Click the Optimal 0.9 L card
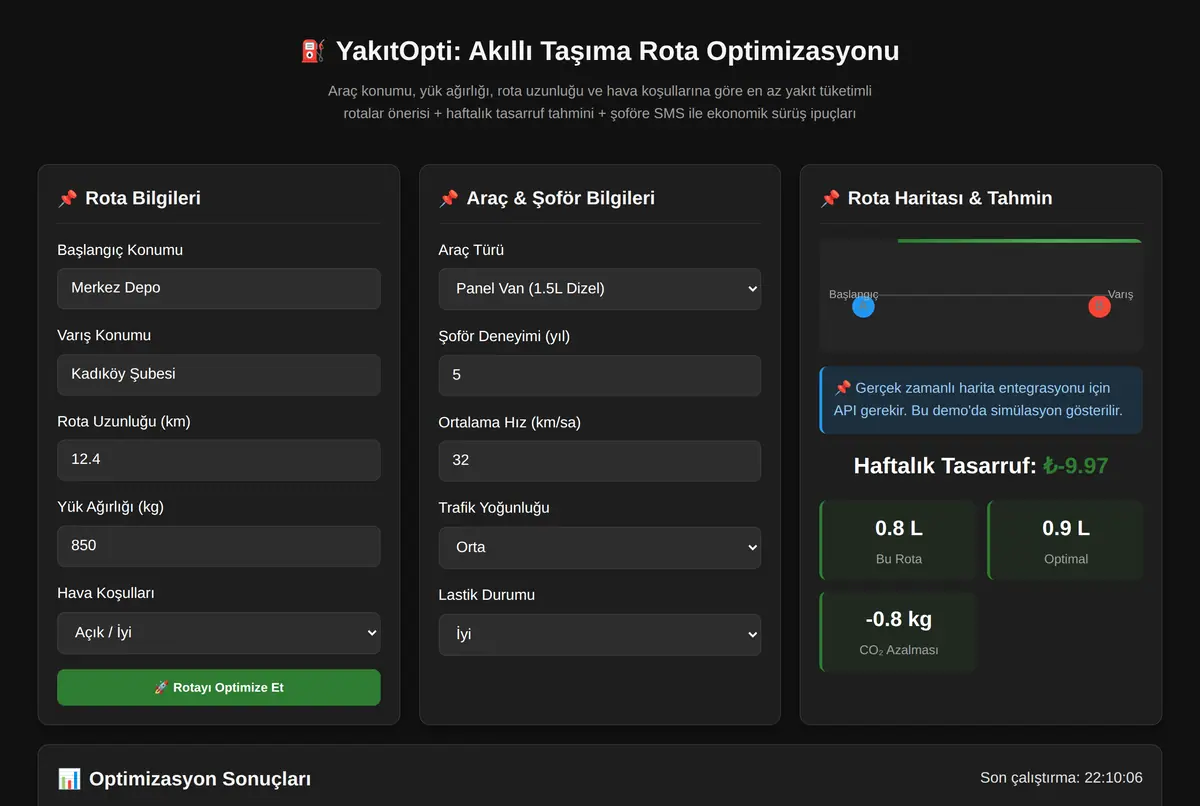1200x806 pixels. [x=1065, y=540]
